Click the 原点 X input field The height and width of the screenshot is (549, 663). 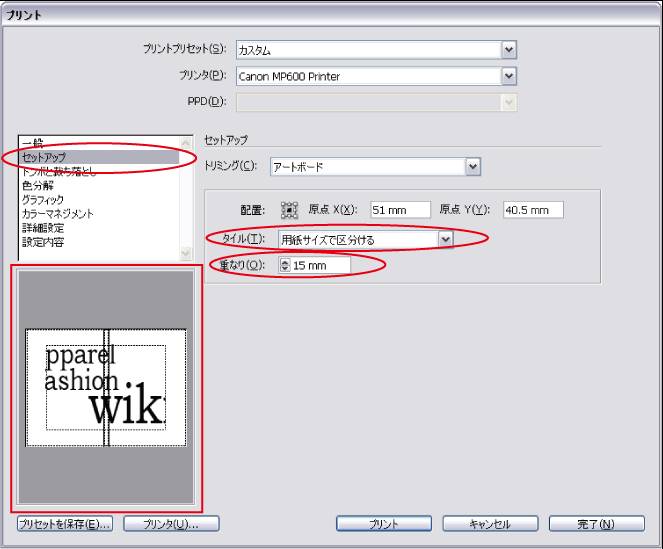click(398, 210)
